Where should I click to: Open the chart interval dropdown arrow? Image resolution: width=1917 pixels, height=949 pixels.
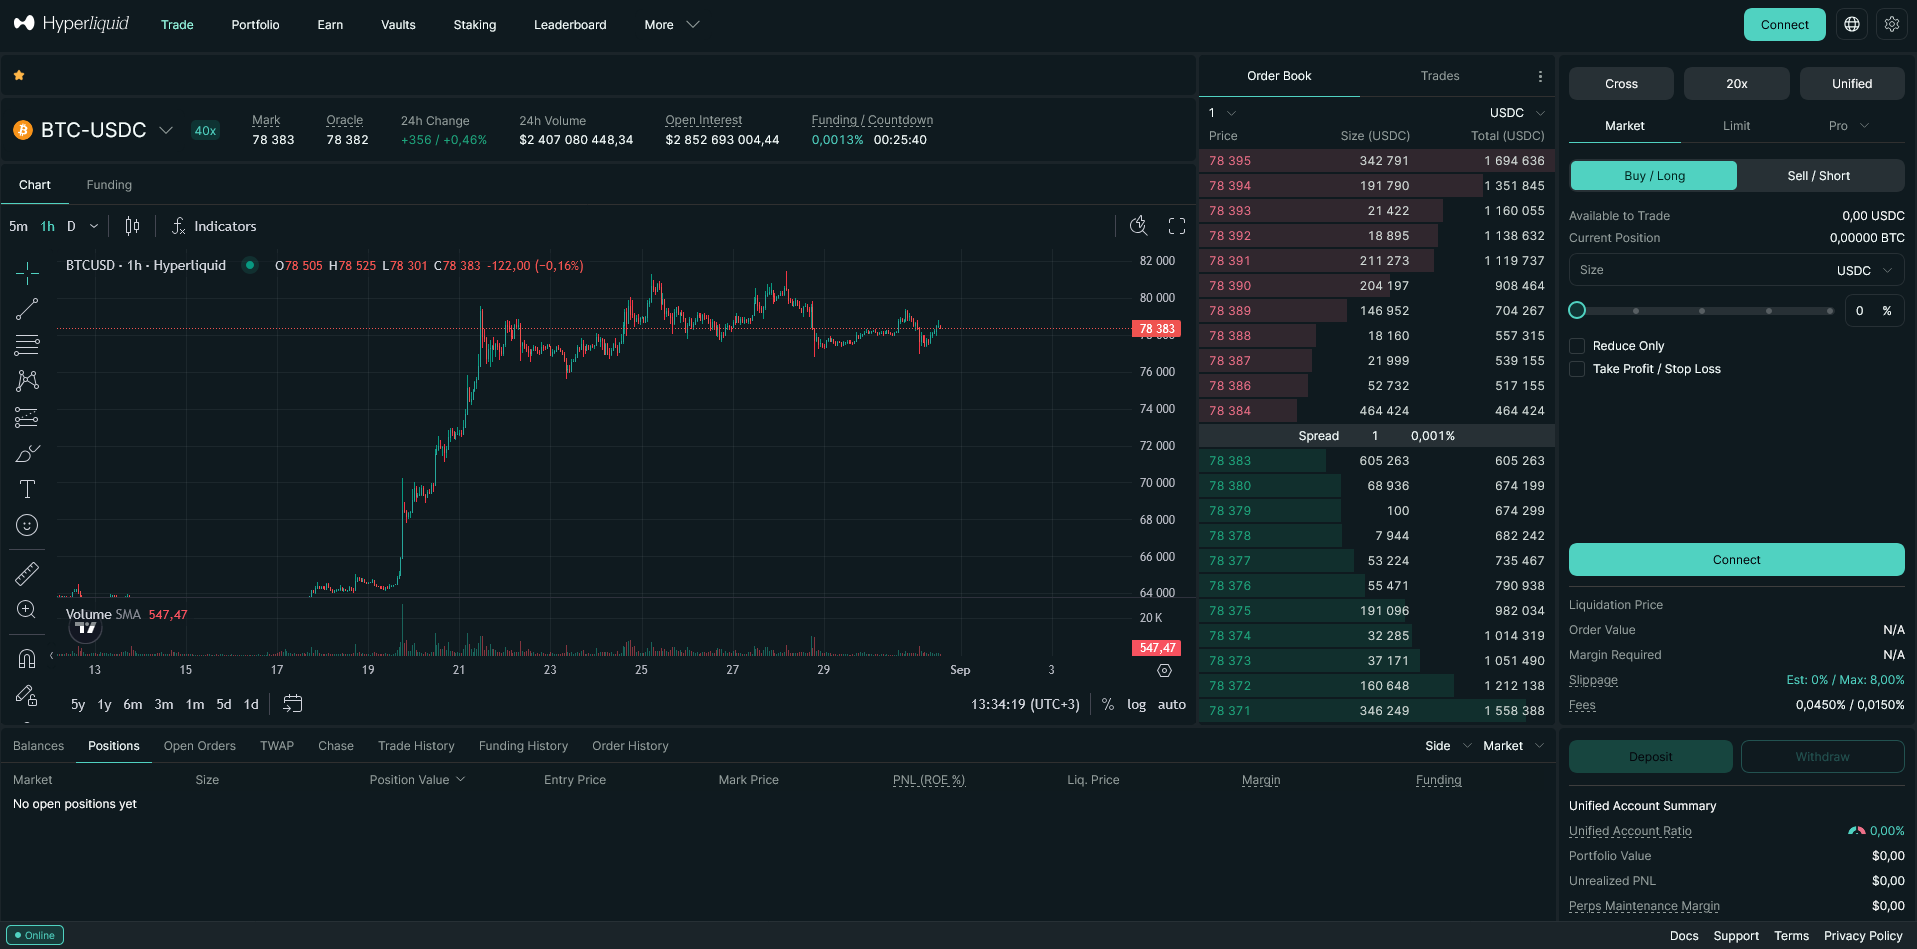(94, 226)
